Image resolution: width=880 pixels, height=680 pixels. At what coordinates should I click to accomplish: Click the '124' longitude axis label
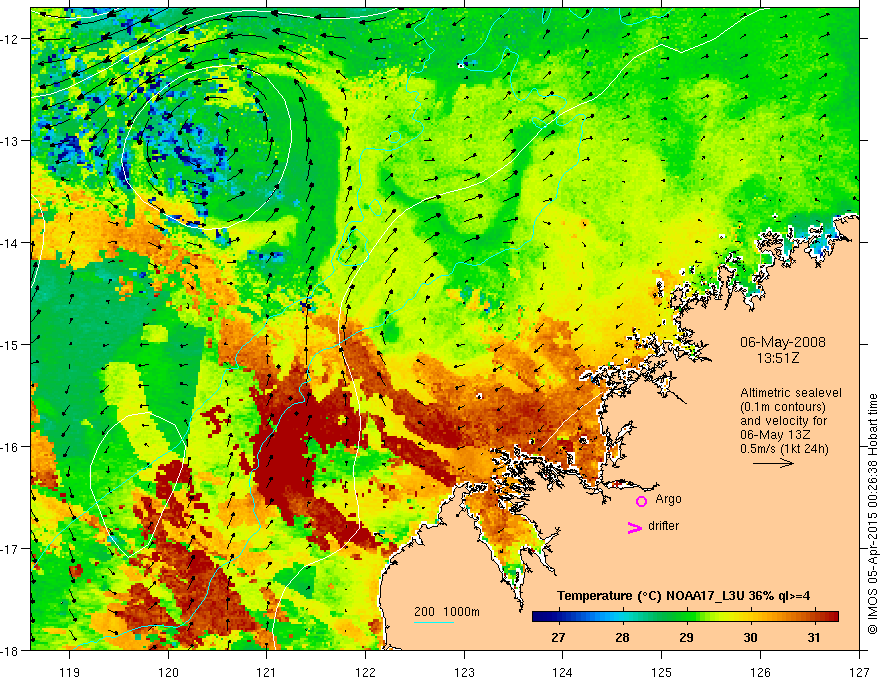tap(563, 672)
